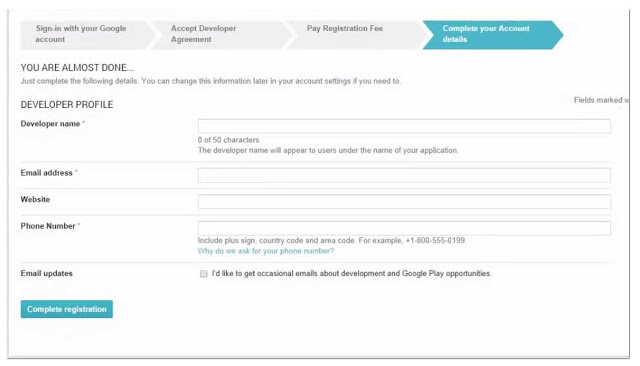Select 'Complete your Account details' step
The height and width of the screenshot is (366, 640).
[x=492, y=34]
